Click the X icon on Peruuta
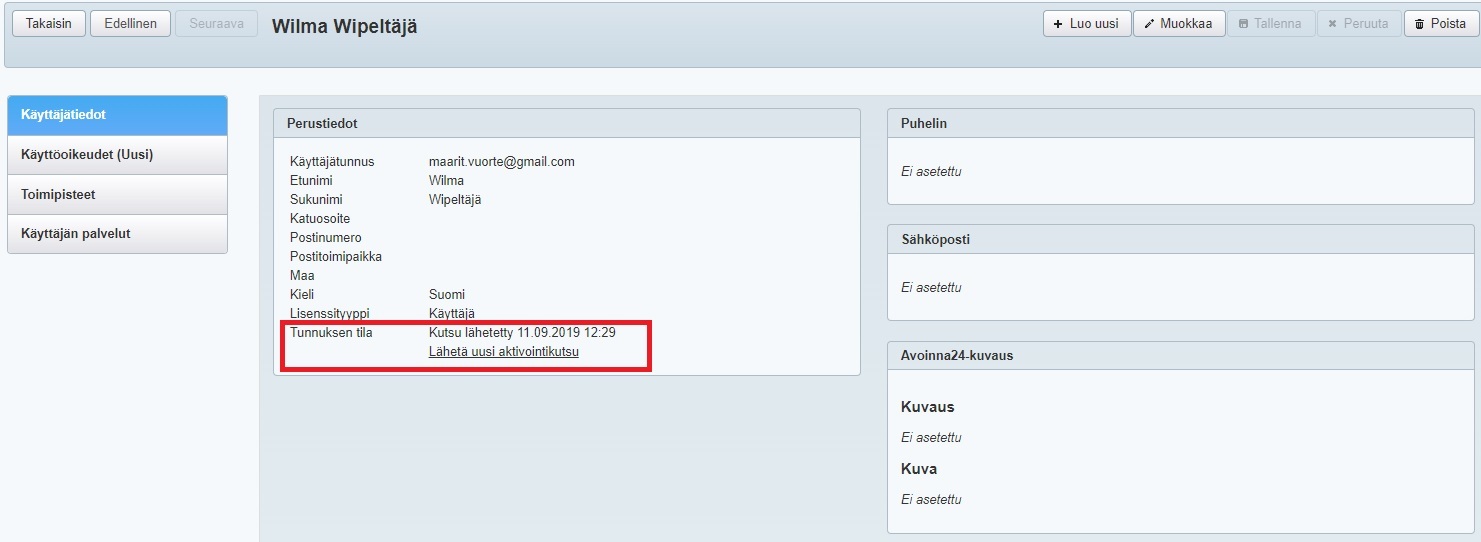 pos(1332,24)
